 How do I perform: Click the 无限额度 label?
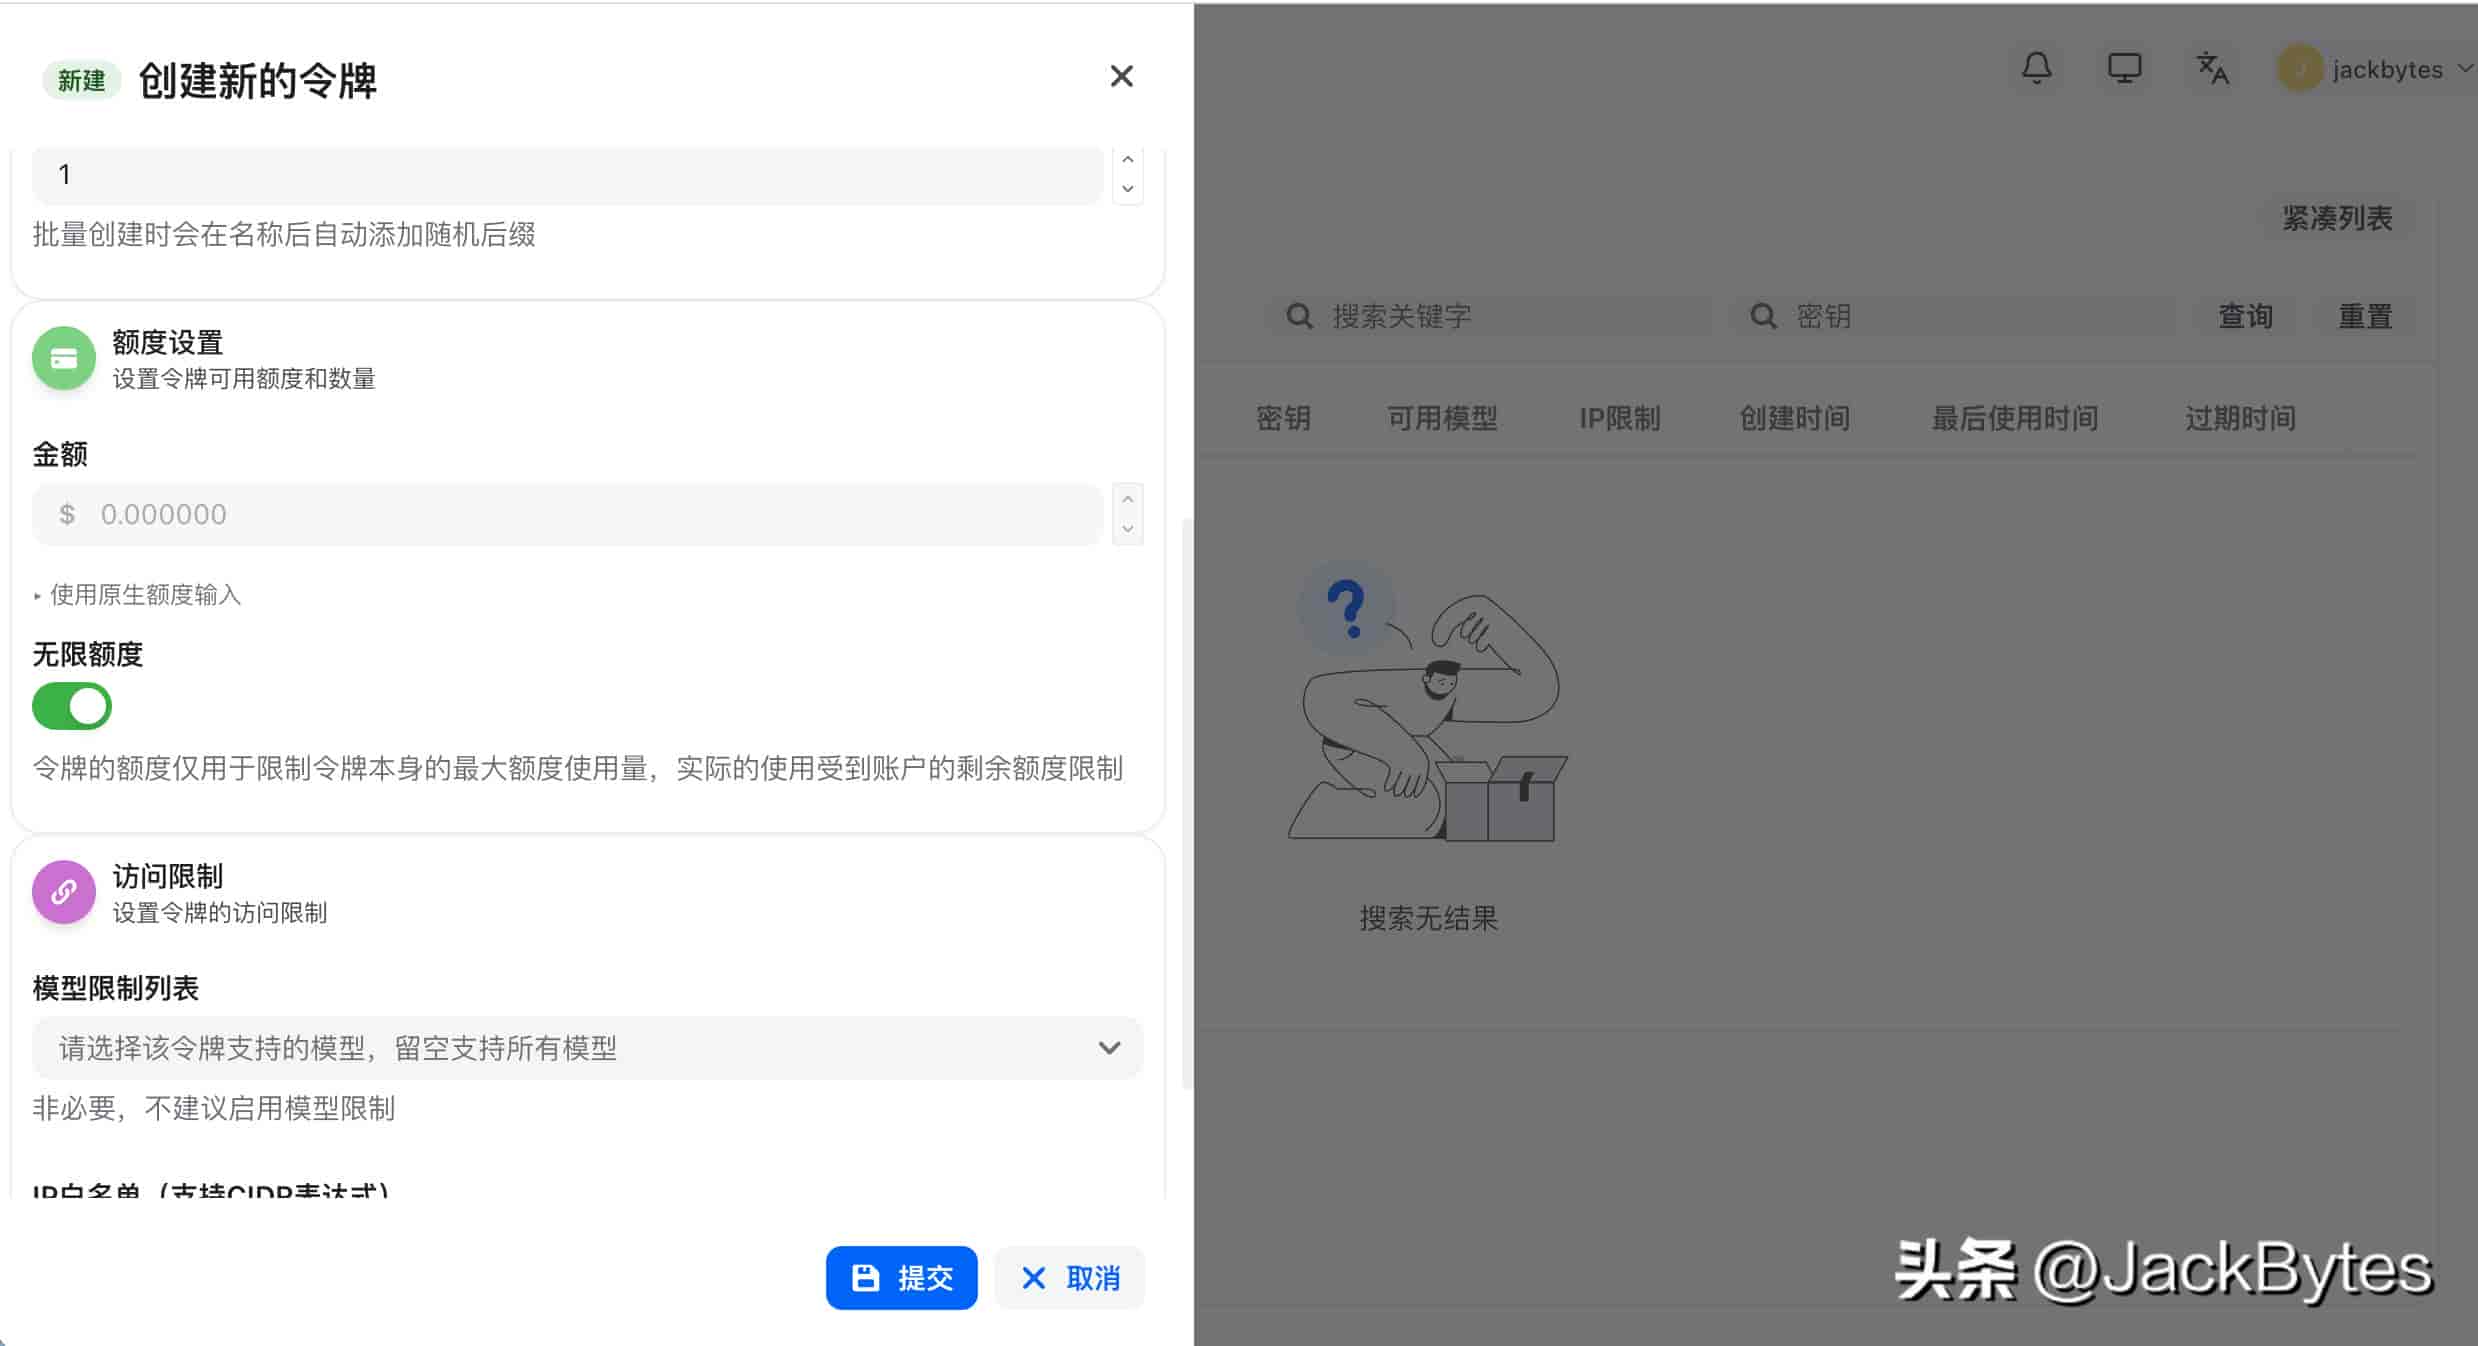pyautogui.click(x=88, y=654)
